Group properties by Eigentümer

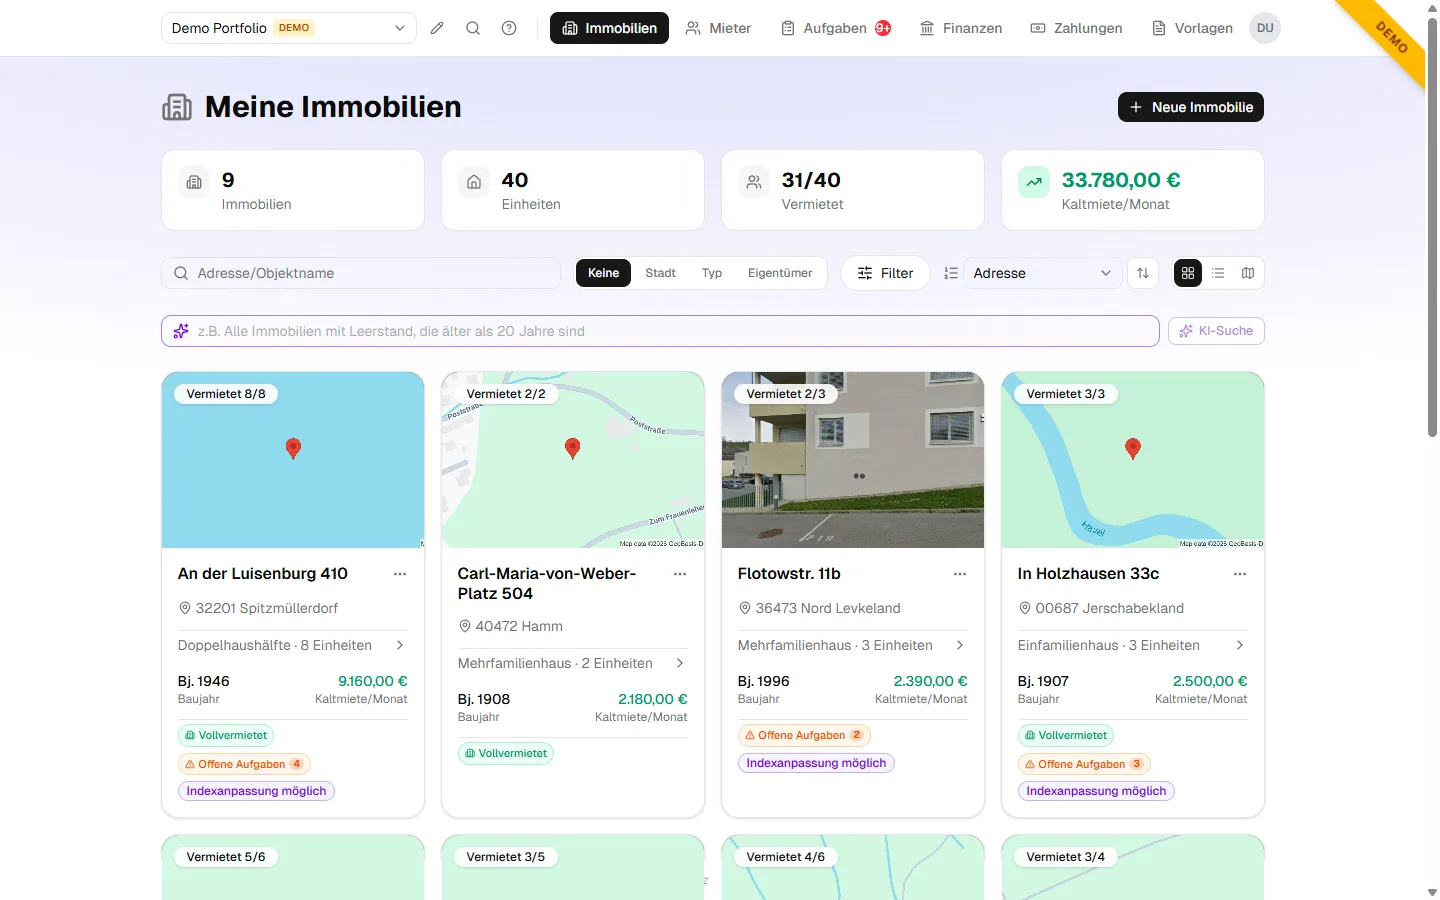click(780, 273)
